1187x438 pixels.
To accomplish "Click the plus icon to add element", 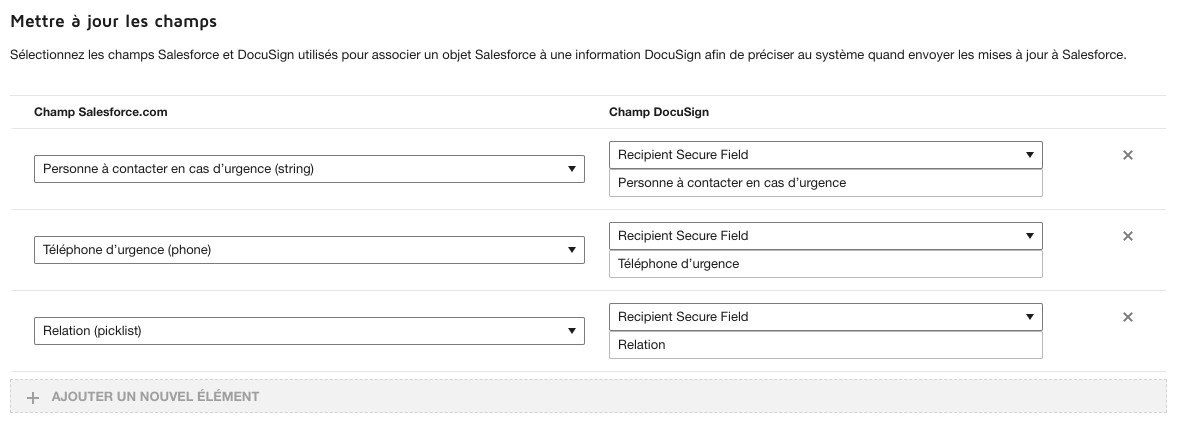I will tap(32, 397).
